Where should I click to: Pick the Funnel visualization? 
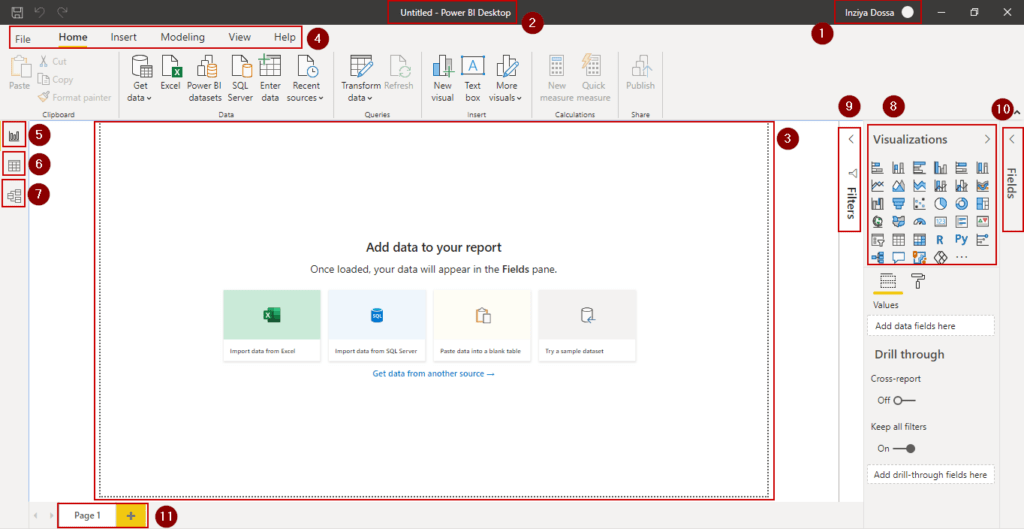pyautogui.click(x=898, y=204)
